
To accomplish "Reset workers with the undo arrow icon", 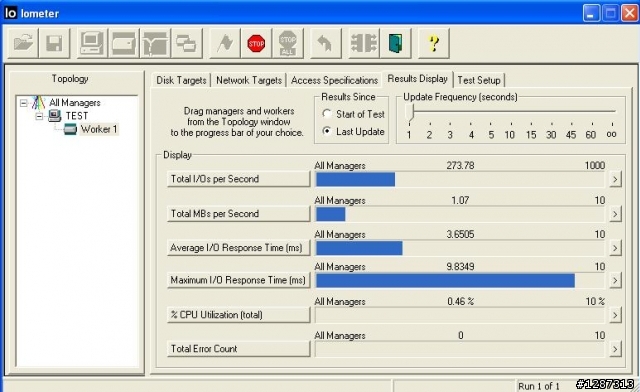I will point(325,43).
